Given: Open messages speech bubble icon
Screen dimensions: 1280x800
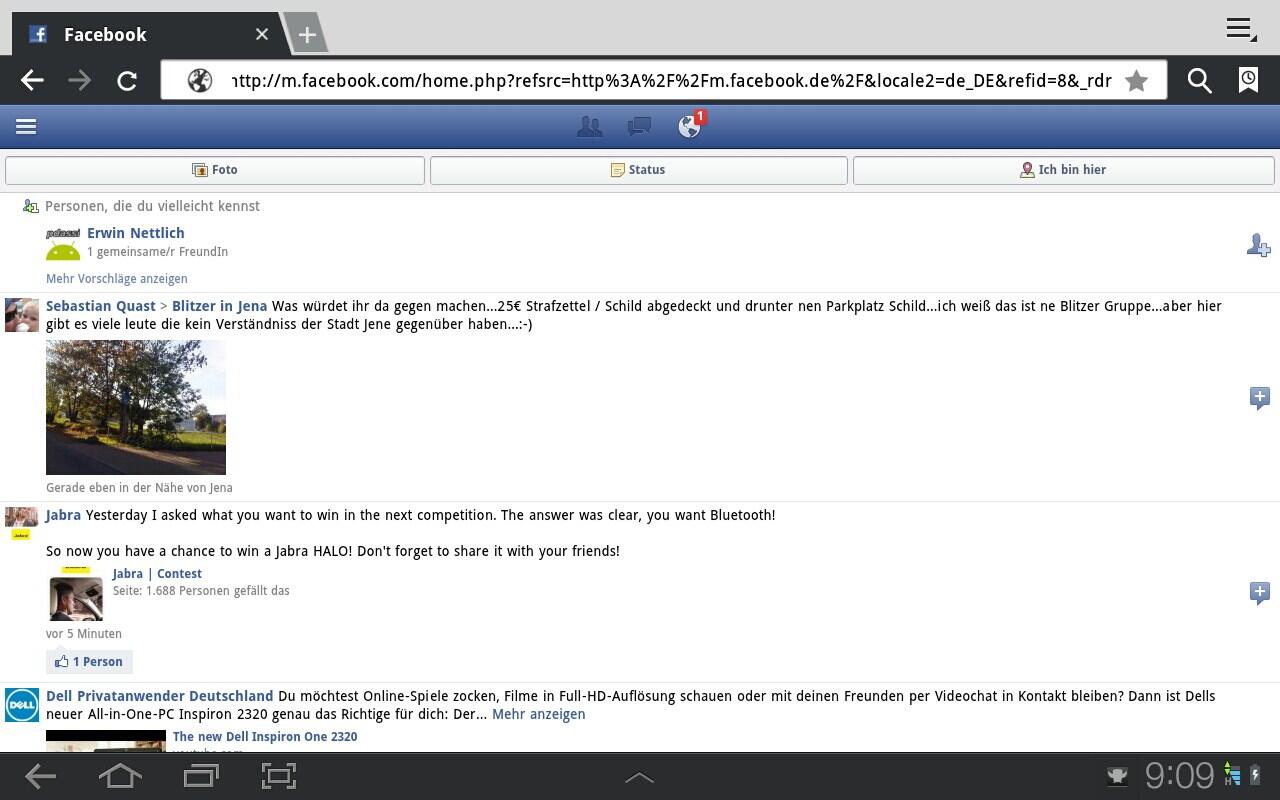Looking at the screenshot, I should 639,126.
